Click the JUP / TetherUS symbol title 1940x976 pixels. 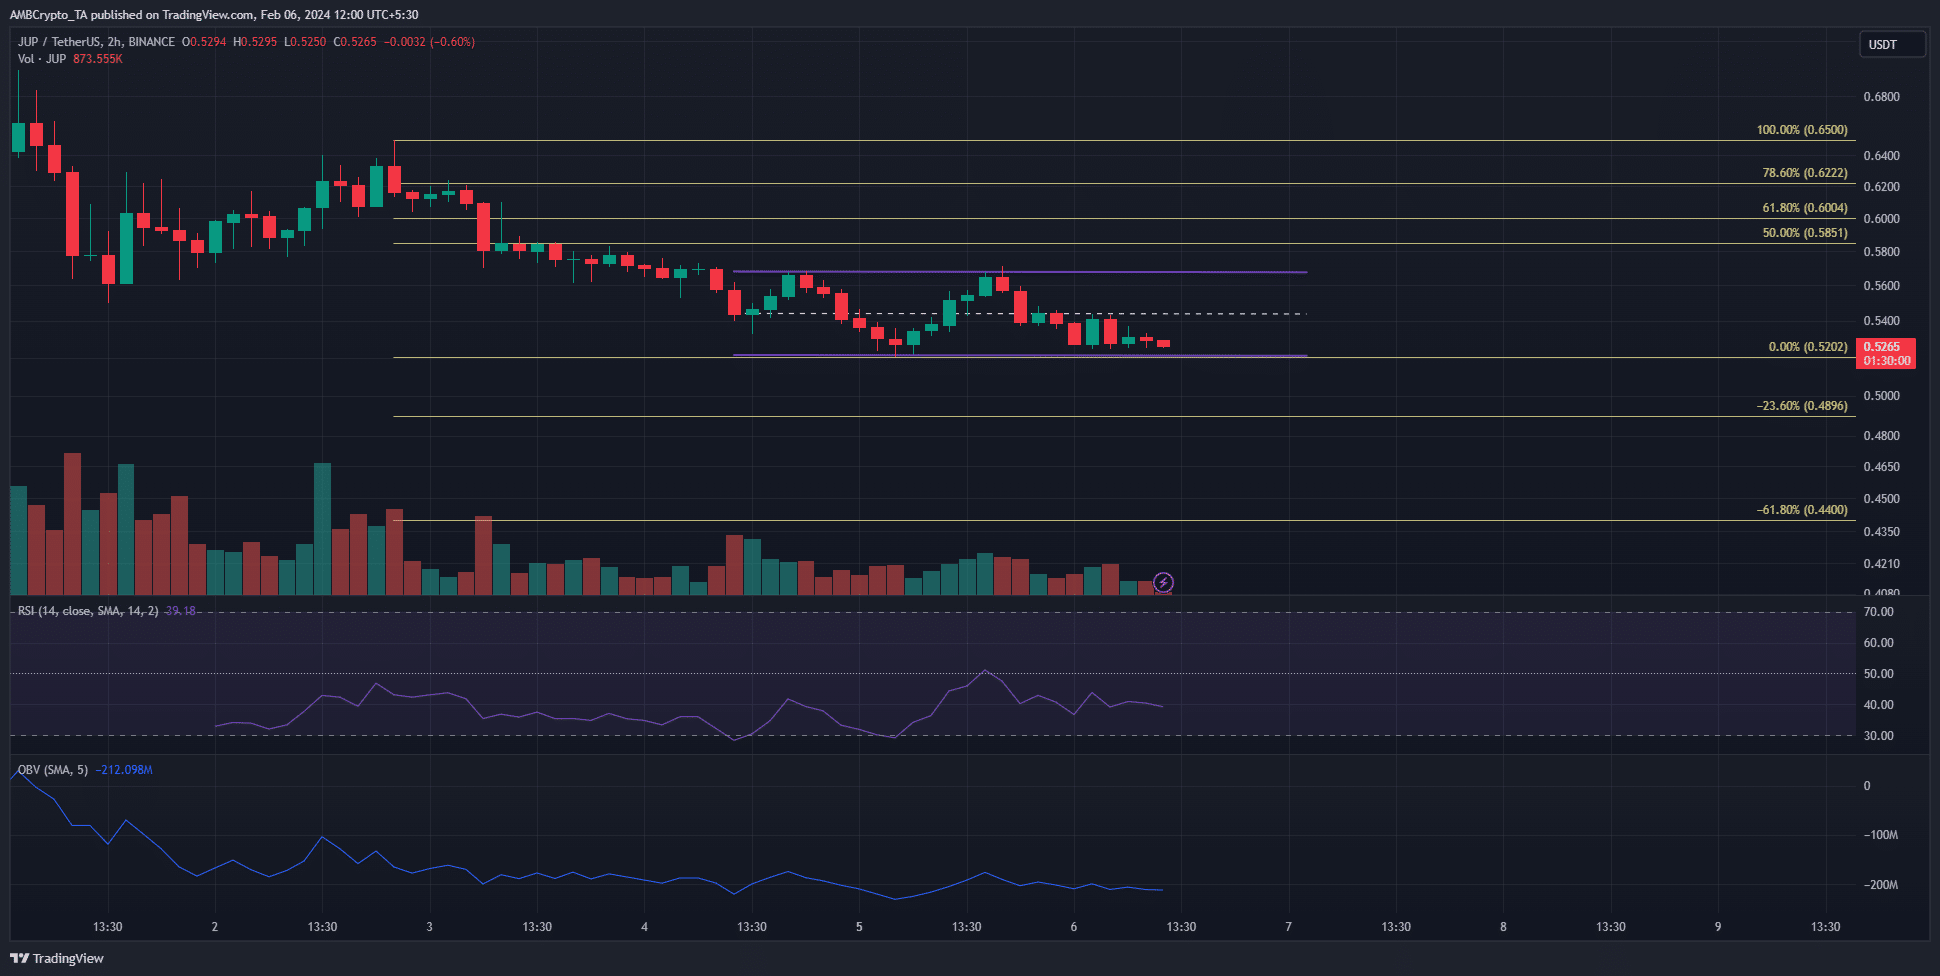[96, 42]
